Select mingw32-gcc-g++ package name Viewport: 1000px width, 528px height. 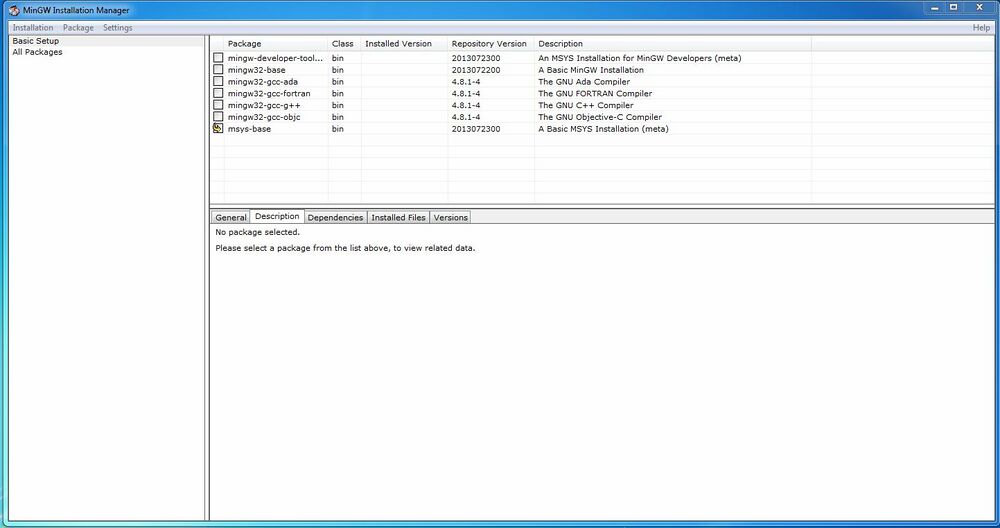coord(264,105)
